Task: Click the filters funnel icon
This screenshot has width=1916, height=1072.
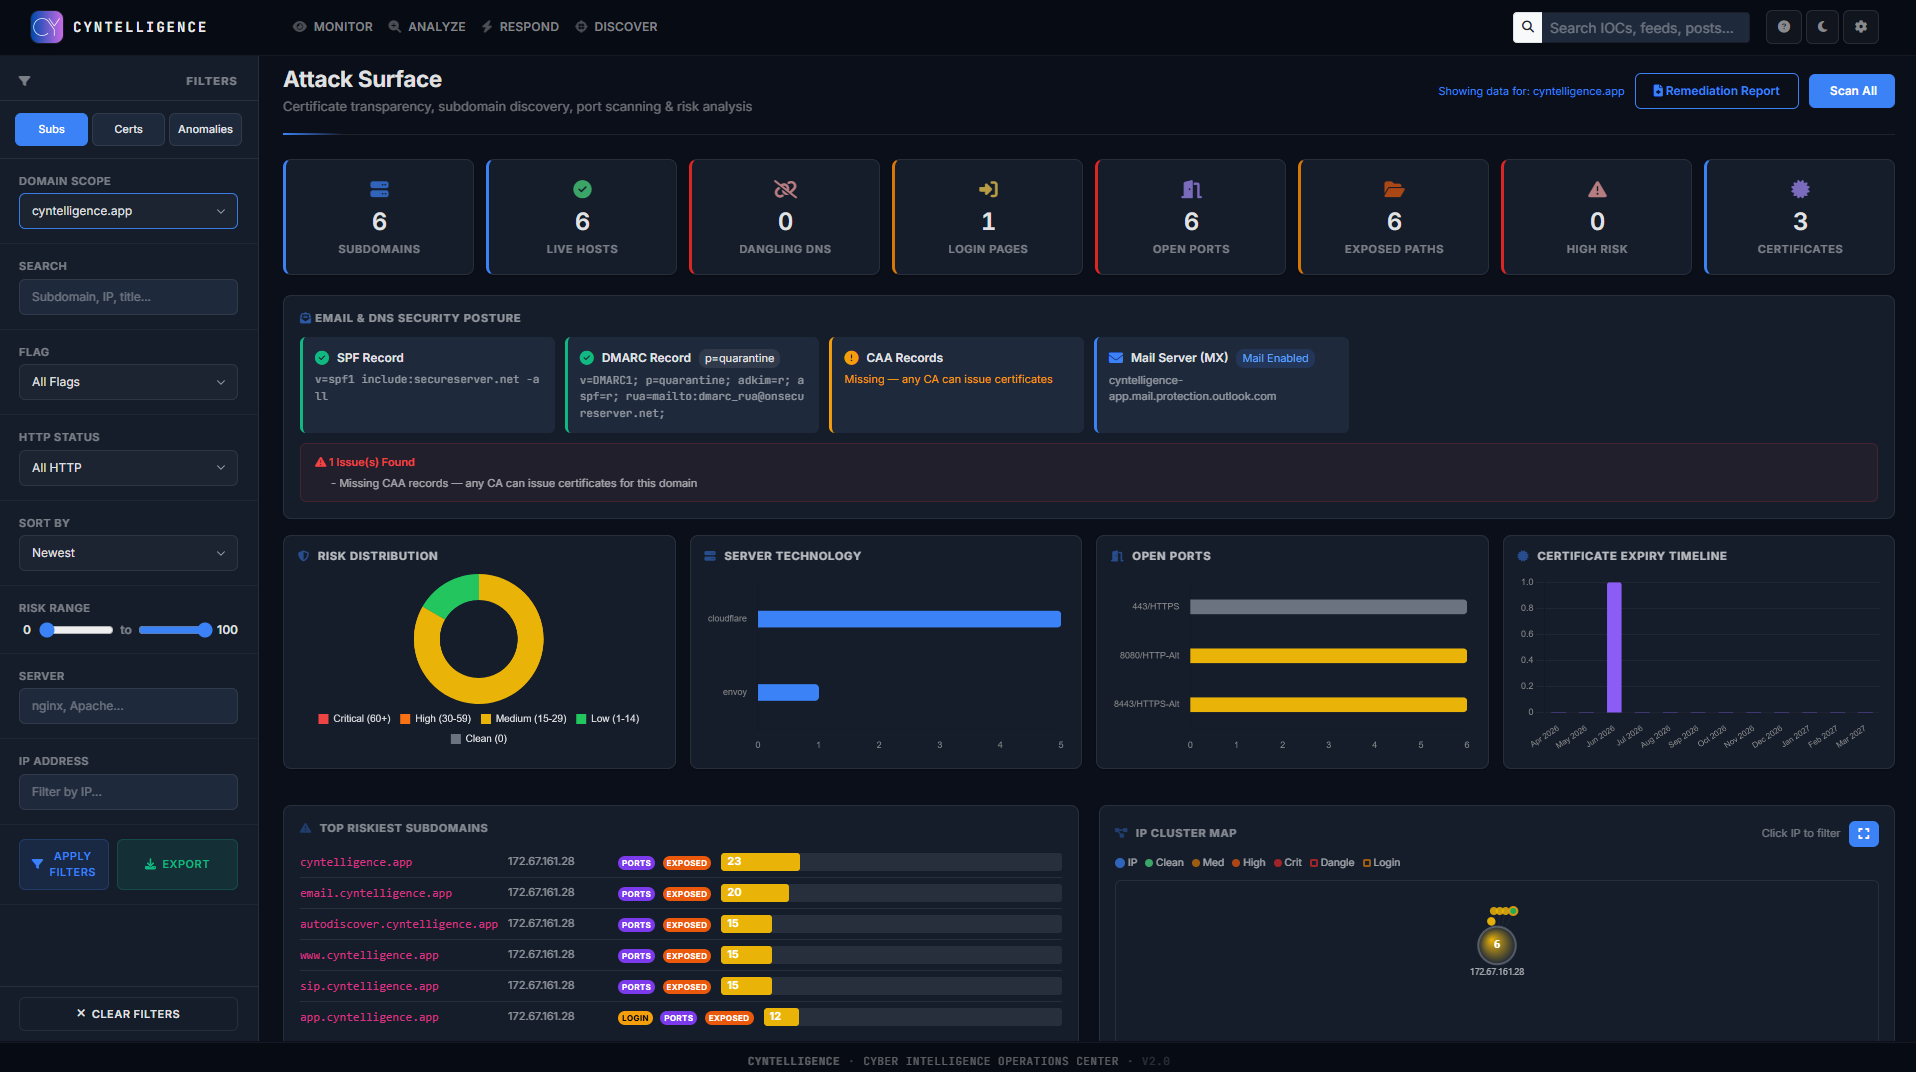Action: coord(25,81)
